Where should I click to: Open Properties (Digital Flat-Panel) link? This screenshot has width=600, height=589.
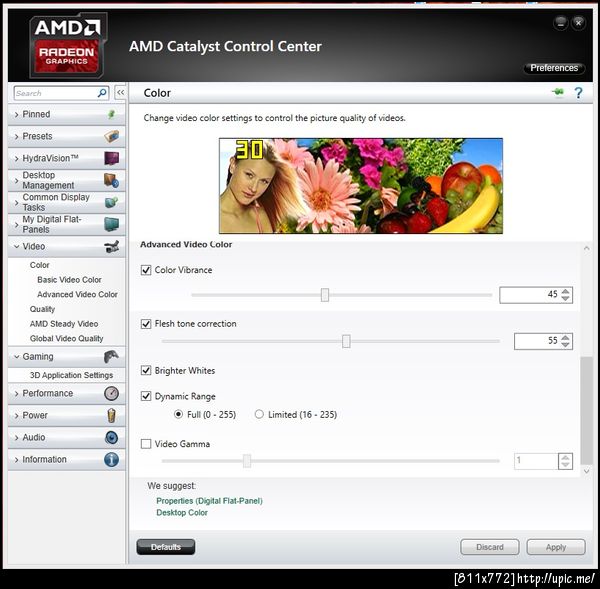coord(209,501)
